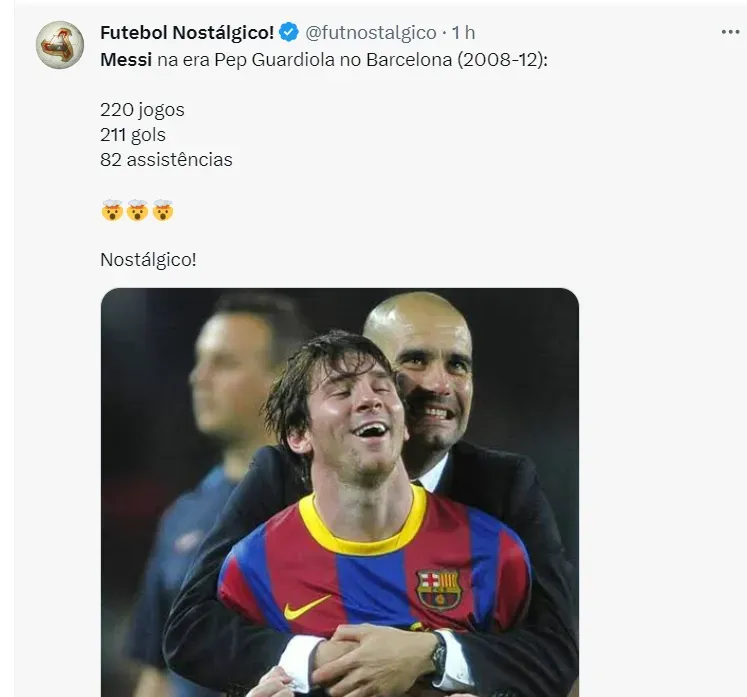This screenshot has height=697, width=747.
Task: Open the tweet's three-dot more menu
Action: [731, 32]
